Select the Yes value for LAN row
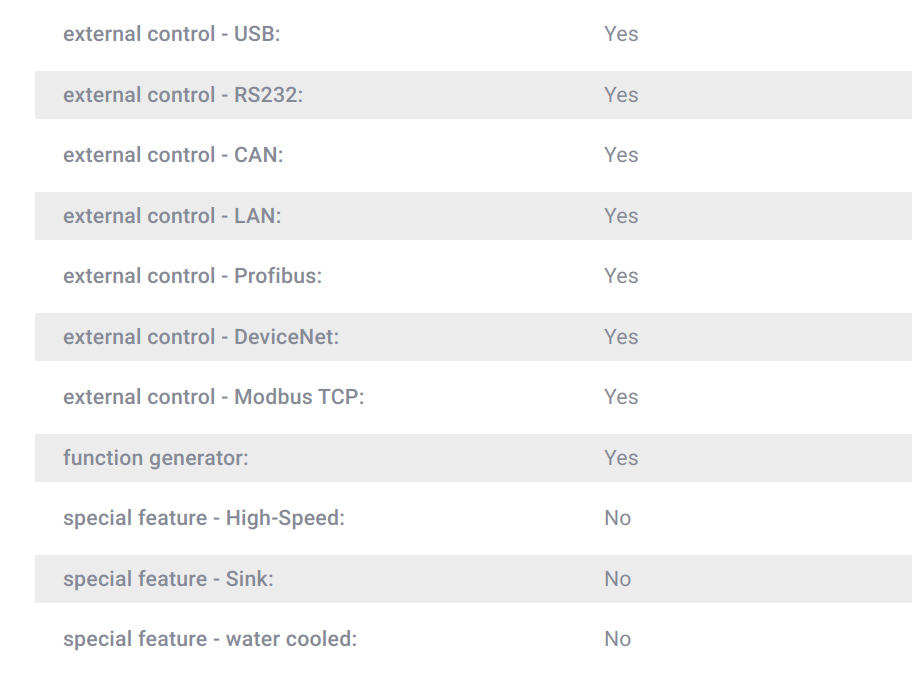The image size is (912, 696). [x=621, y=216]
